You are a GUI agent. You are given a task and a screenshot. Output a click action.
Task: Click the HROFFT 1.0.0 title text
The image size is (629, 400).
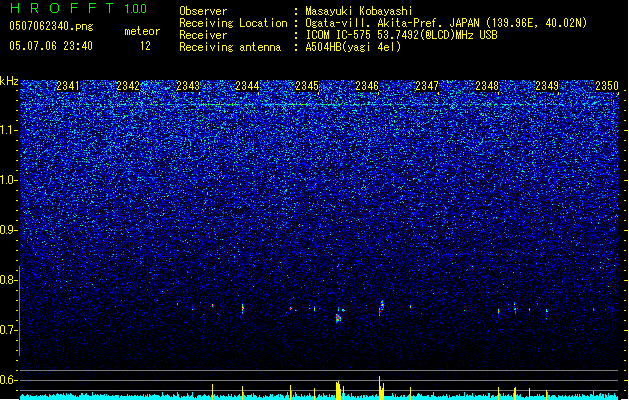click(x=78, y=8)
